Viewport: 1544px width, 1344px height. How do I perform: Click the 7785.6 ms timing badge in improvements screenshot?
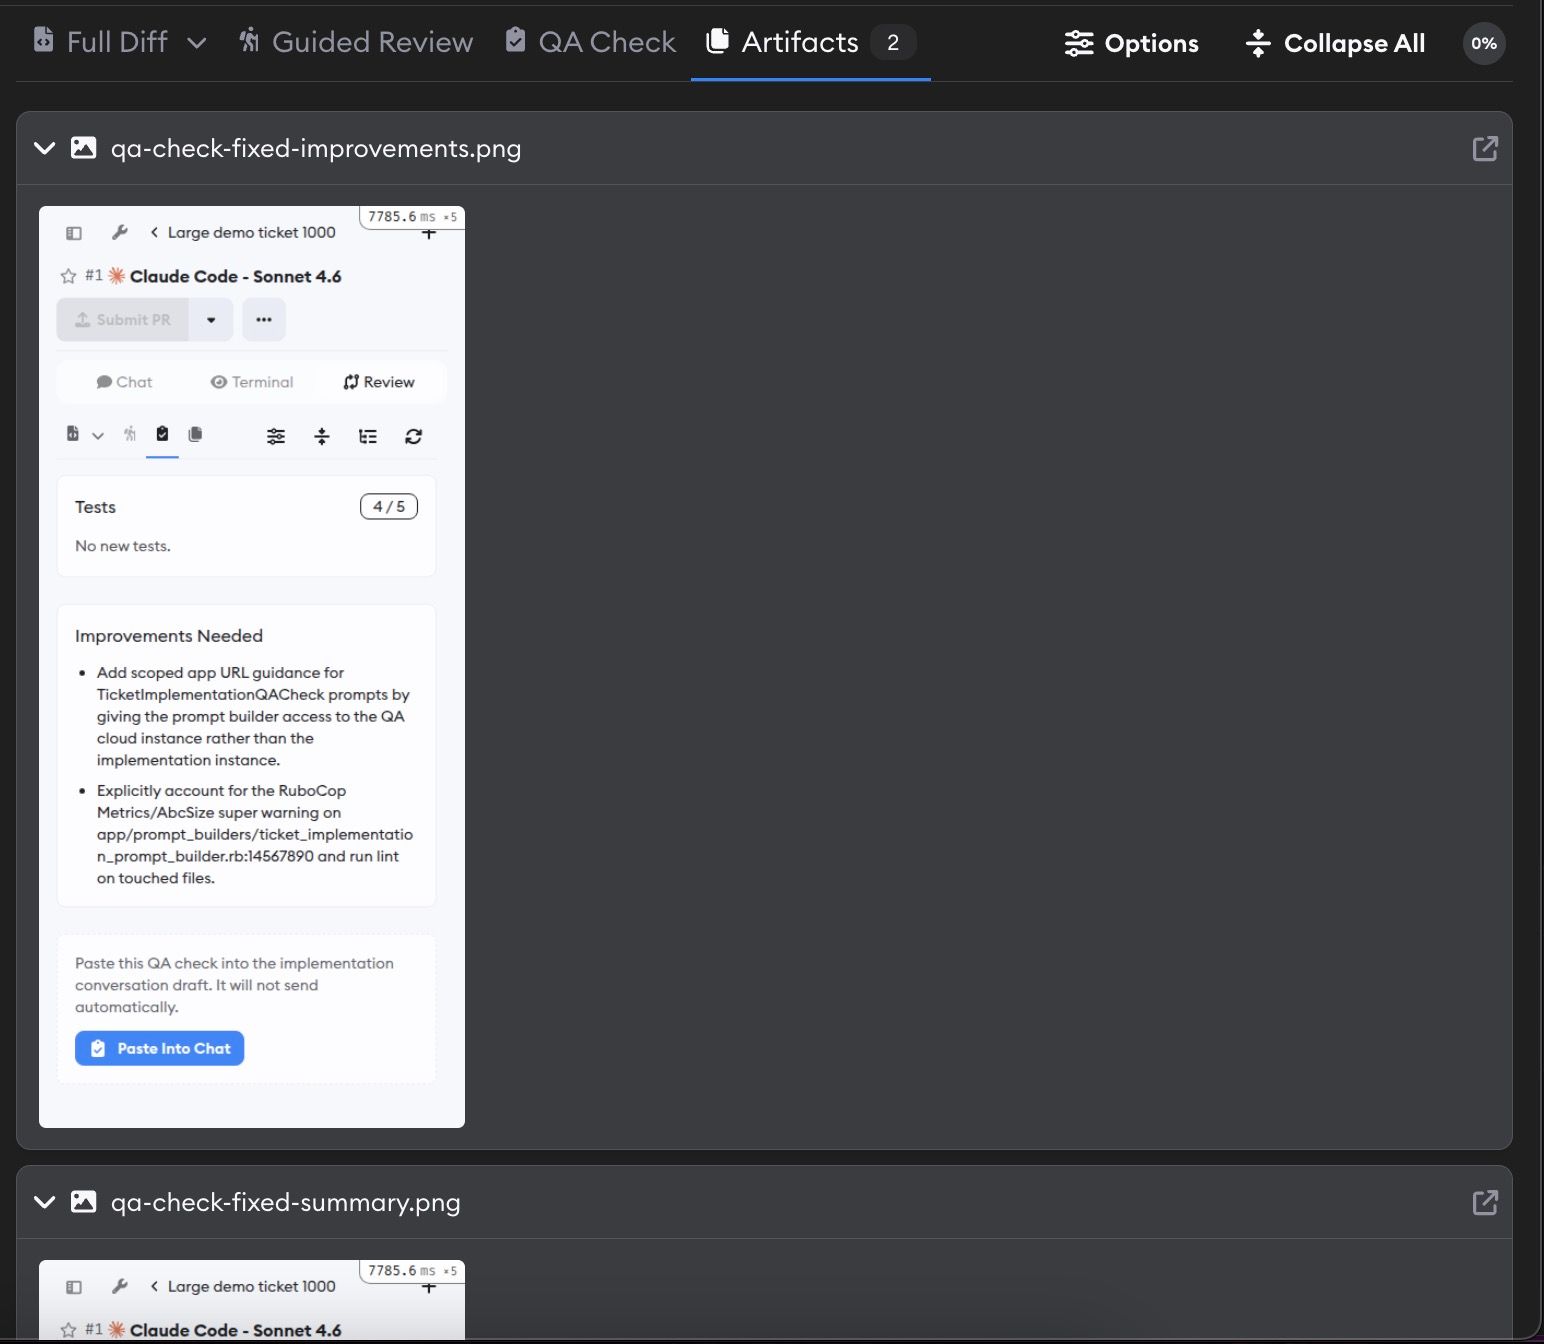pos(412,217)
